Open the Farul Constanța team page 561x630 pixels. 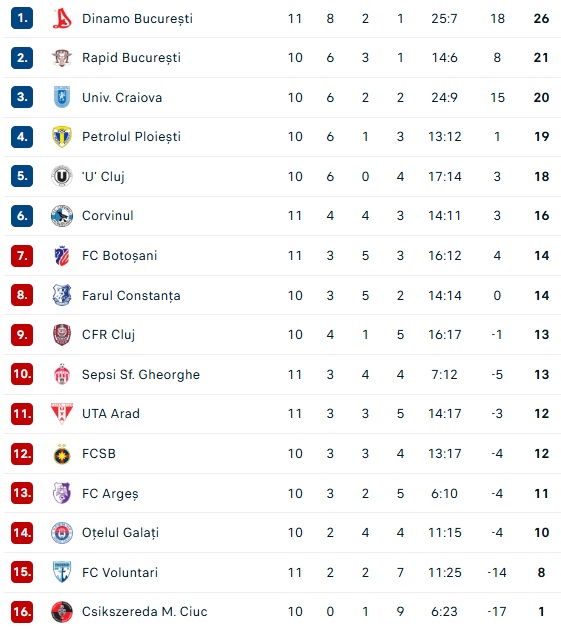[131, 296]
